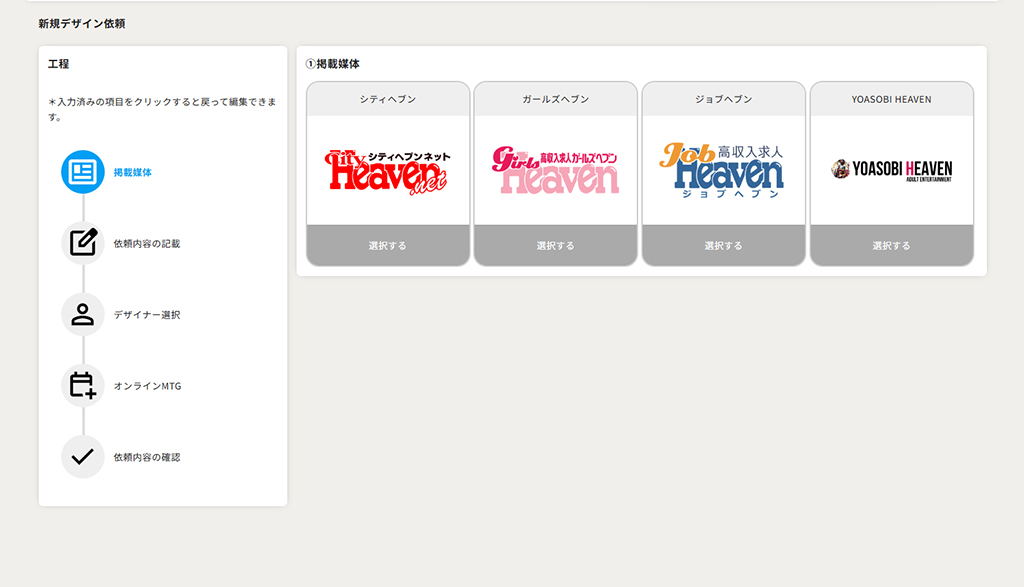Click the ＊入力済みの項目をクリックすると note text
Viewport: 1024px width, 587px height.
point(162,109)
